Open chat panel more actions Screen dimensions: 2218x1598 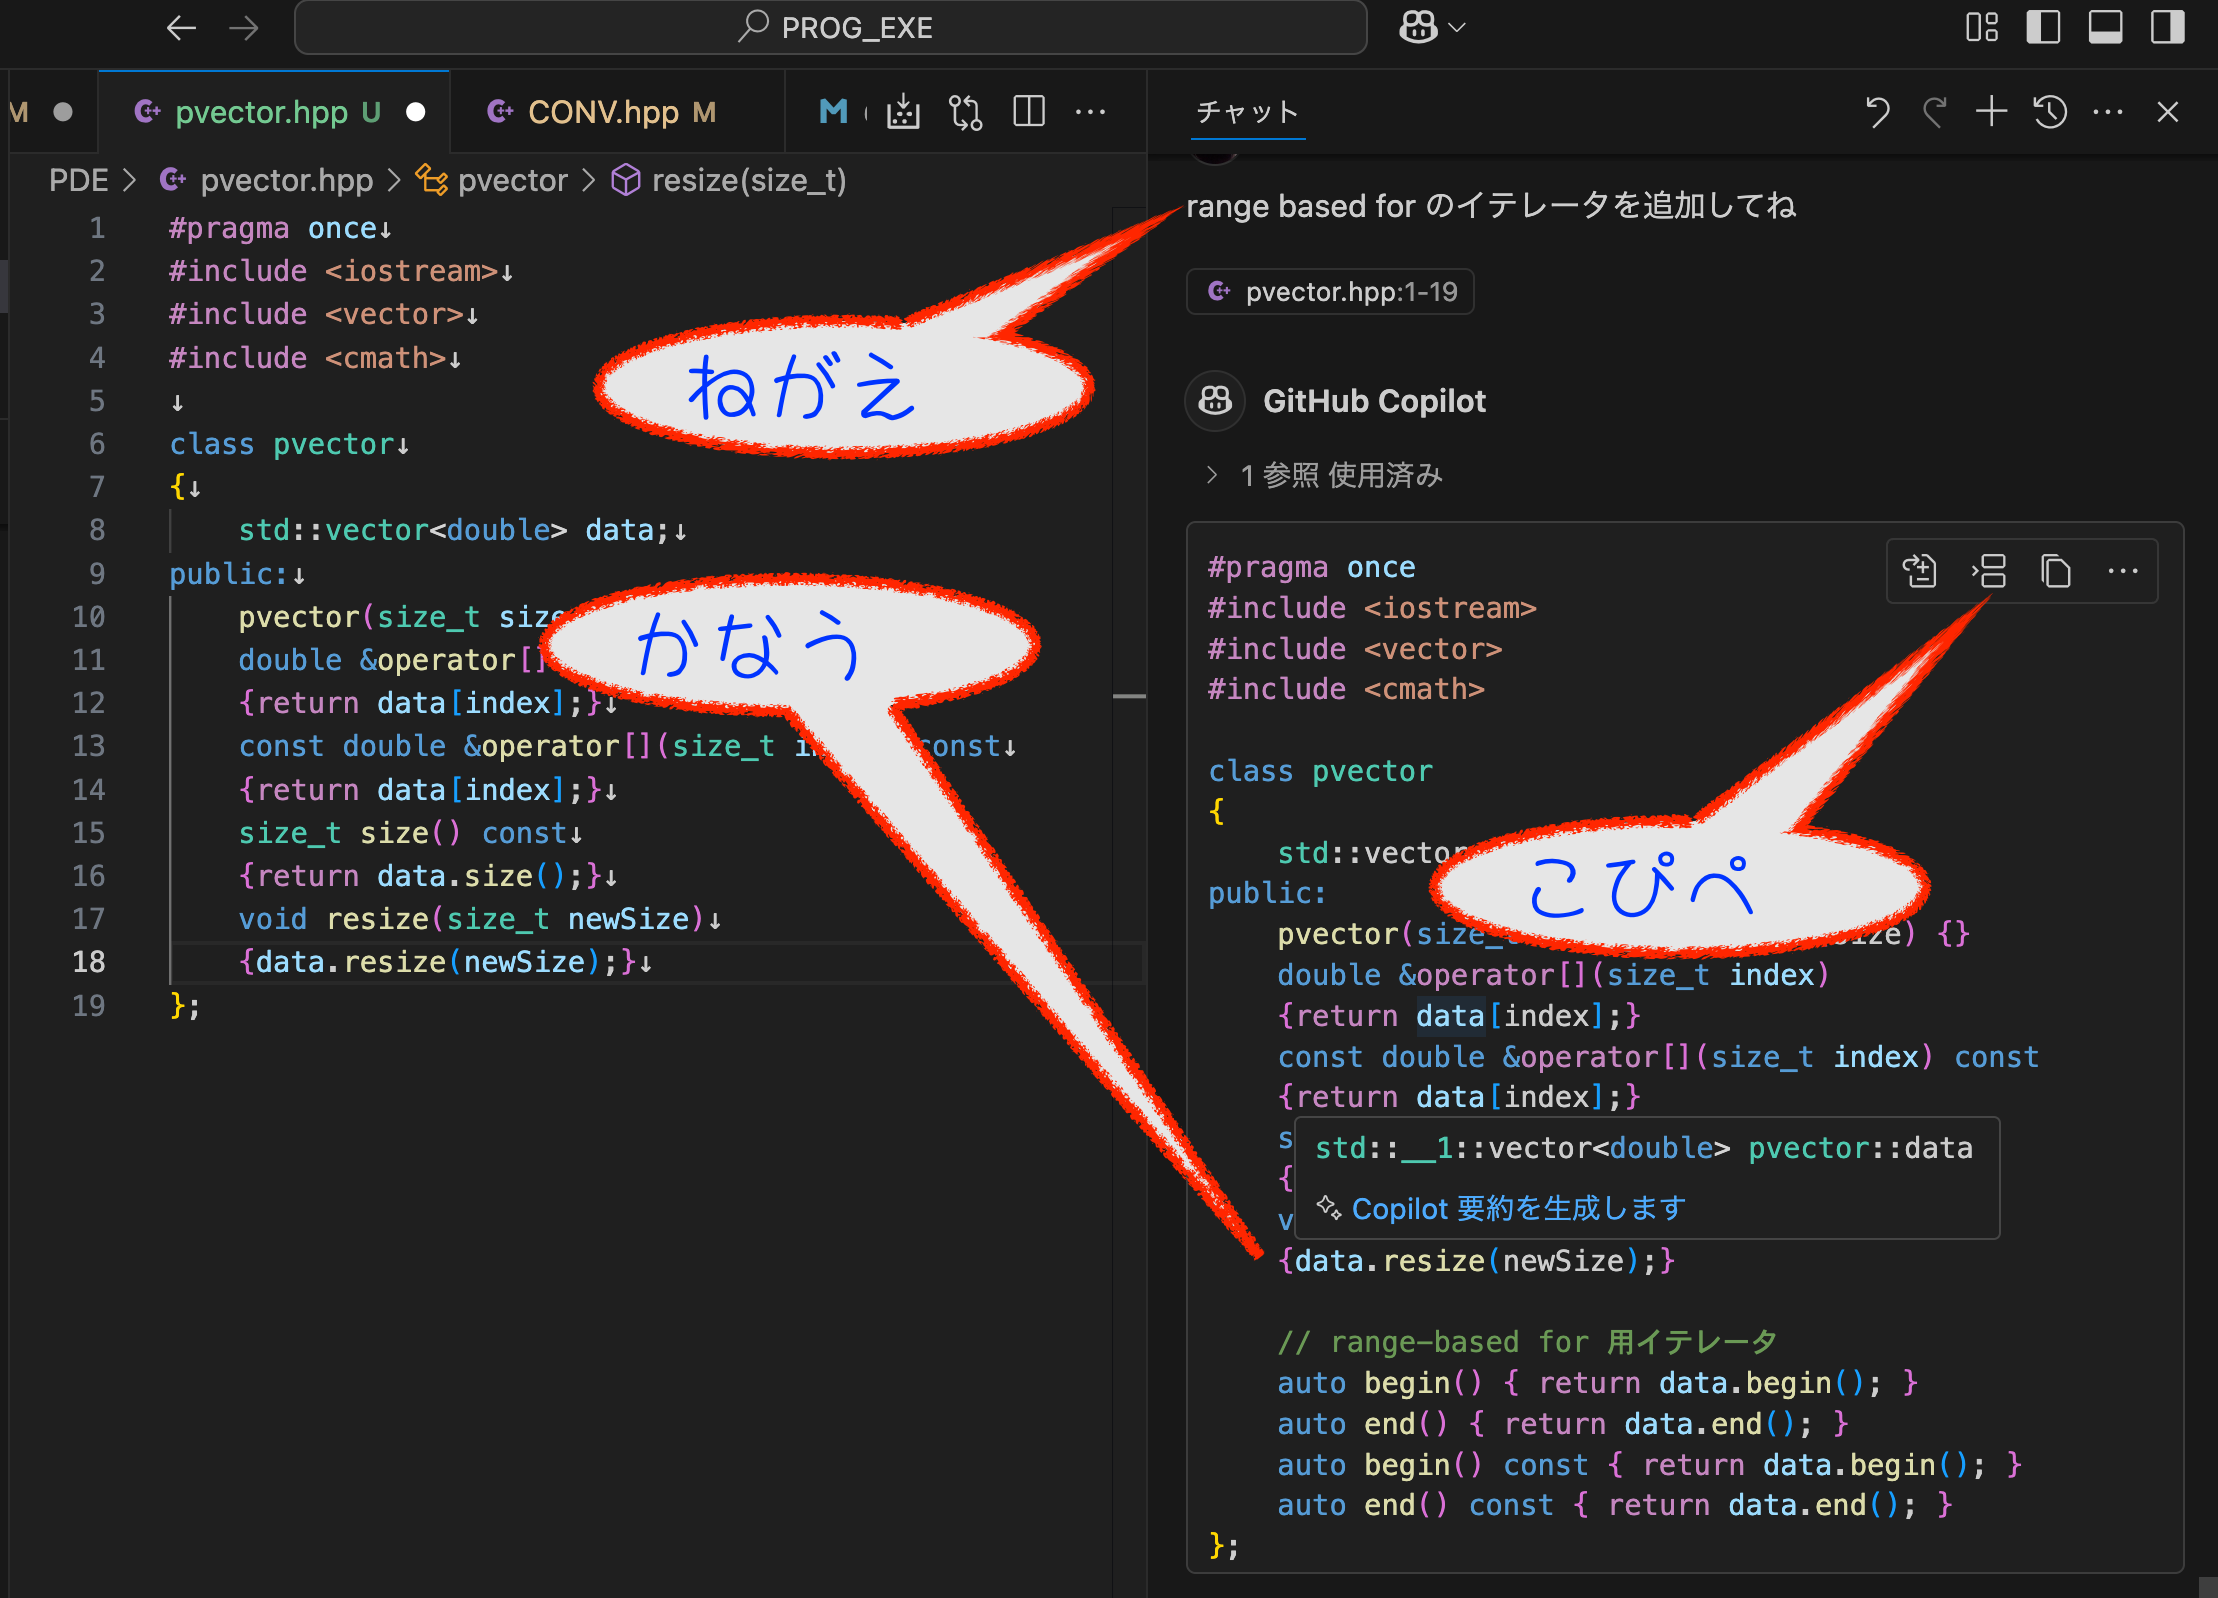click(x=2108, y=112)
